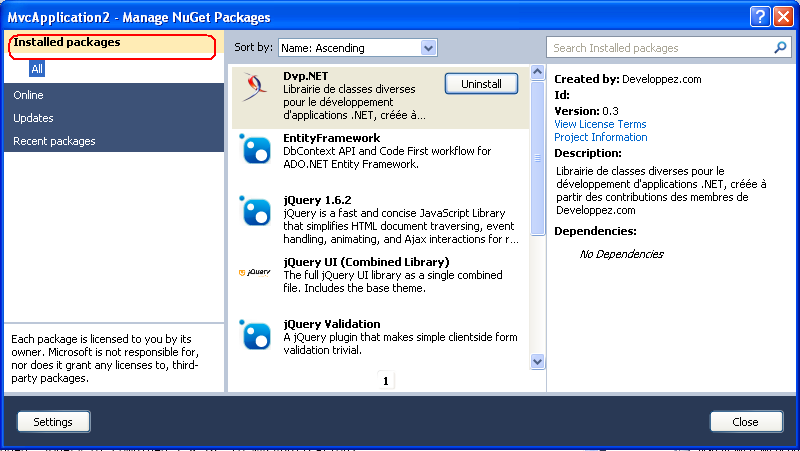Click the Dvp.NET package icon
Image resolution: width=800 pixels, height=451 pixels.
coord(256,89)
